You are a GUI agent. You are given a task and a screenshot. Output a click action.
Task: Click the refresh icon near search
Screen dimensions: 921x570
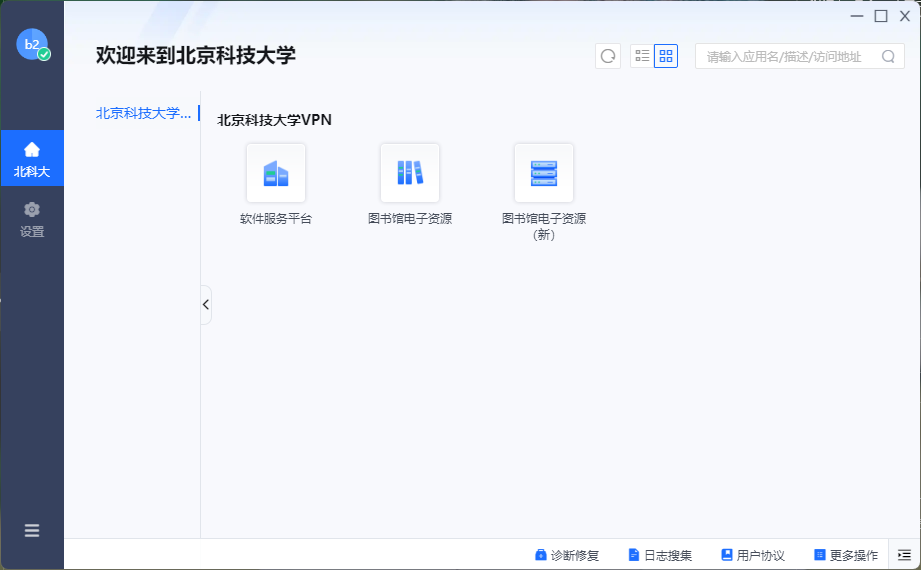pyautogui.click(x=608, y=56)
